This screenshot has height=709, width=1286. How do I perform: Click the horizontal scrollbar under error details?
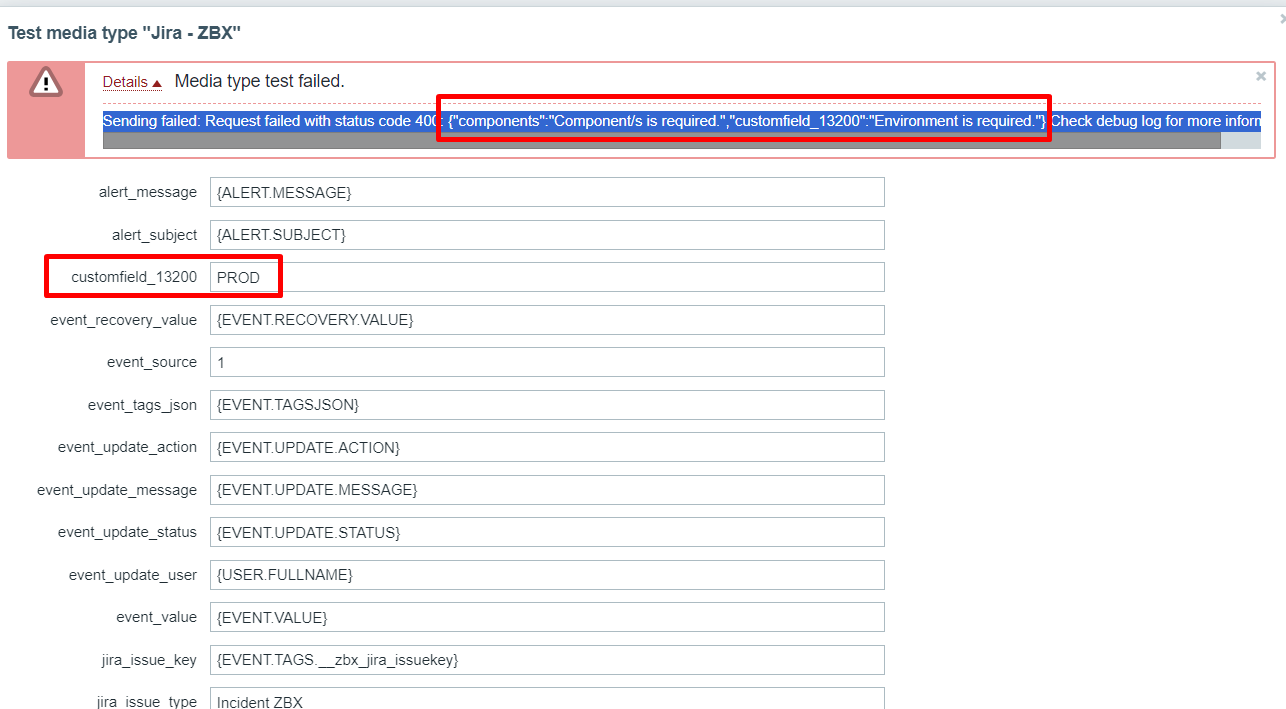[x=662, y=141]
